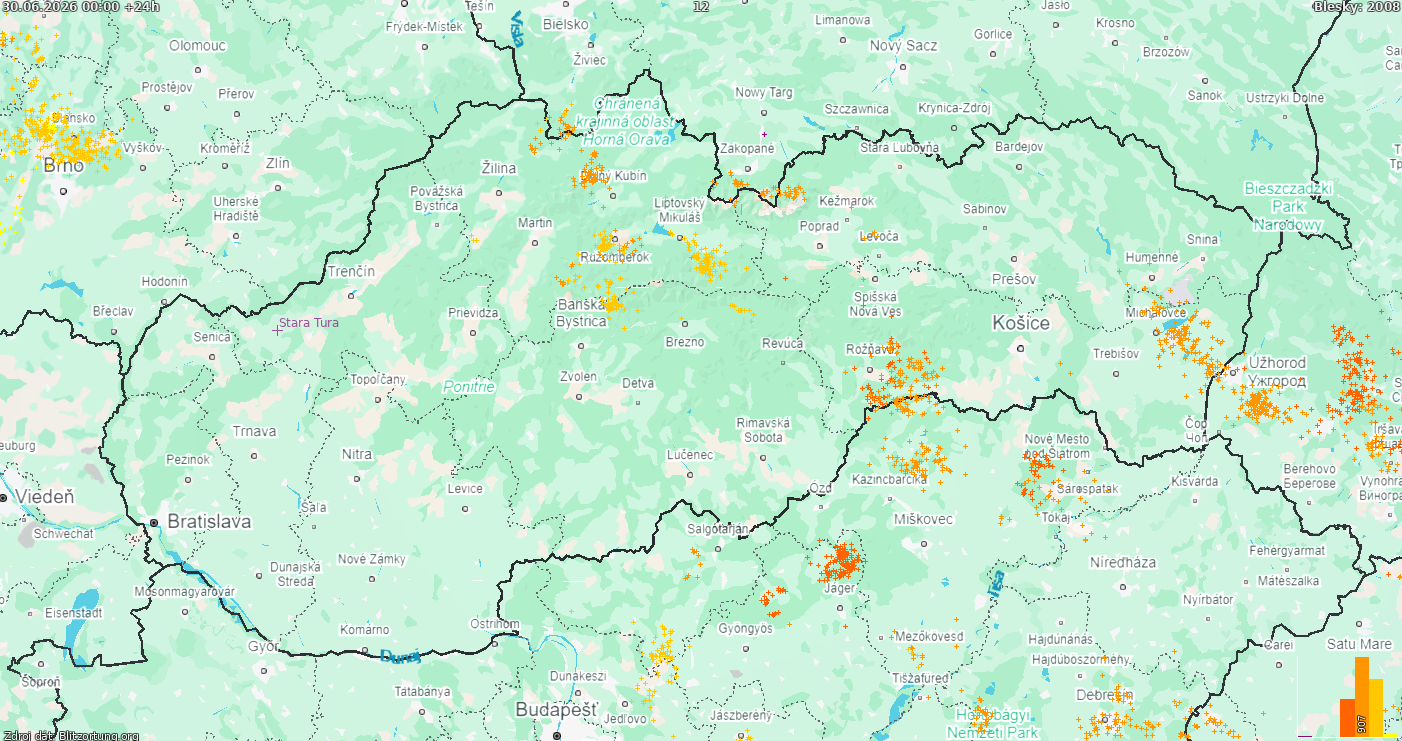Click the Nový Sącz town label
This screenshot has width=1402, height=741.
[904, 45]
